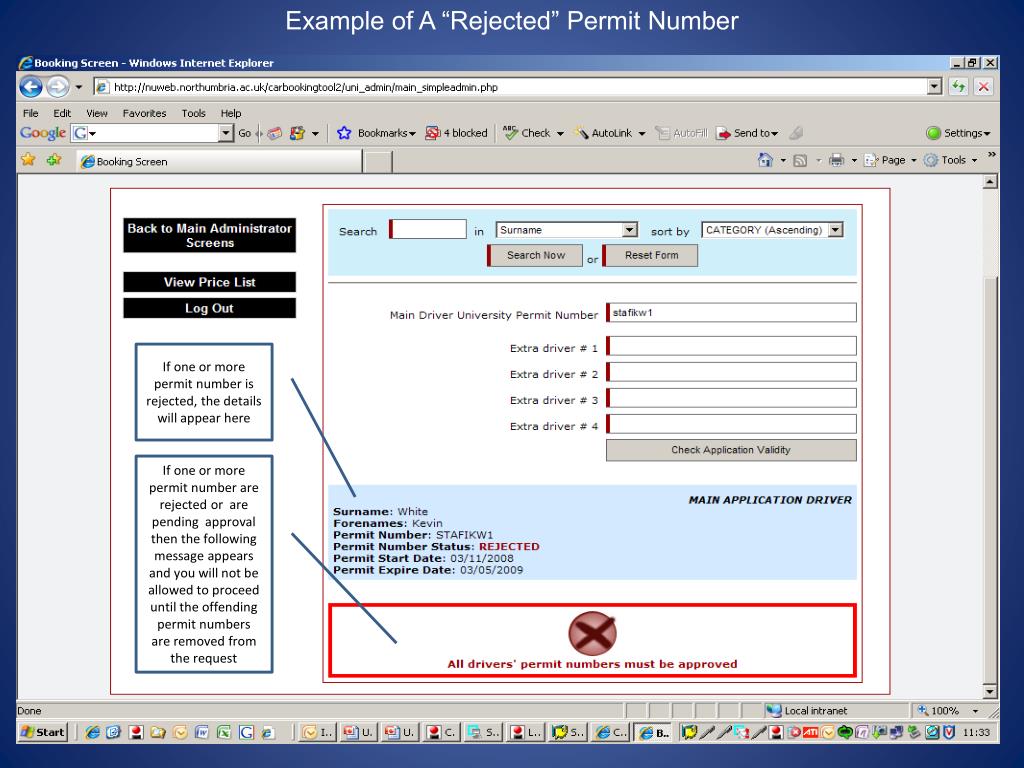Run the ABC spell Check tool
The height and width of the screenshot is (768, 1024).
(x=532, y=133)
